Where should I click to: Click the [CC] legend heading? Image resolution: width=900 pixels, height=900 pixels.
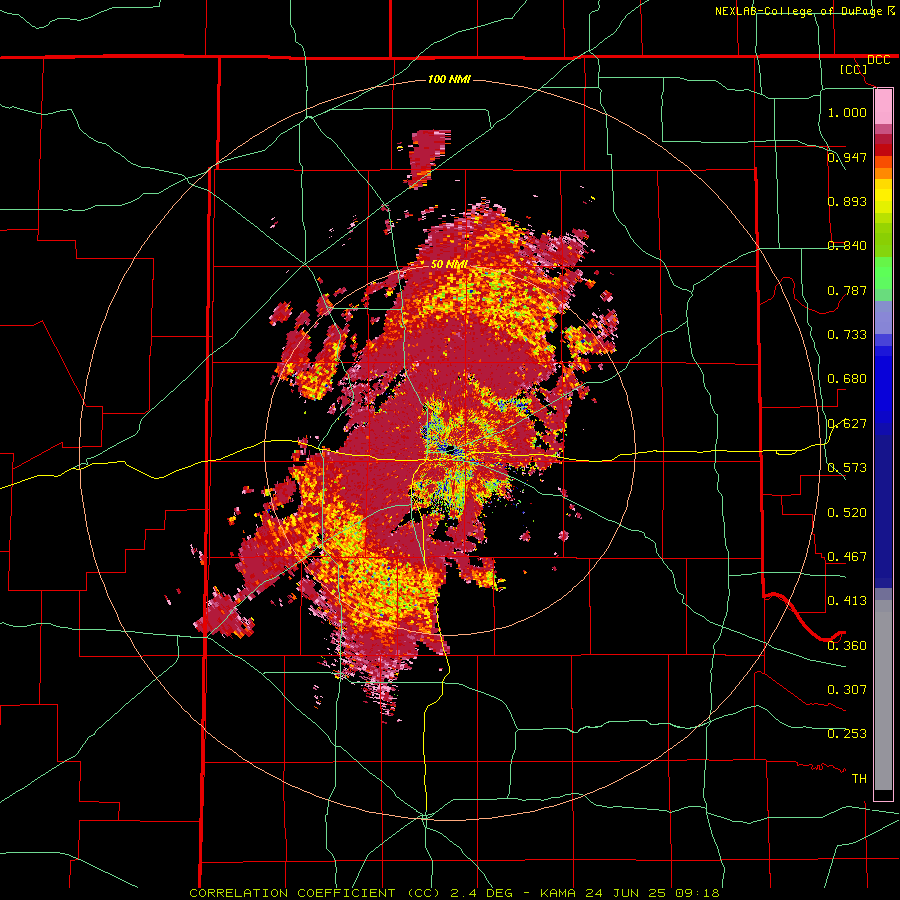tap(854, 69)
